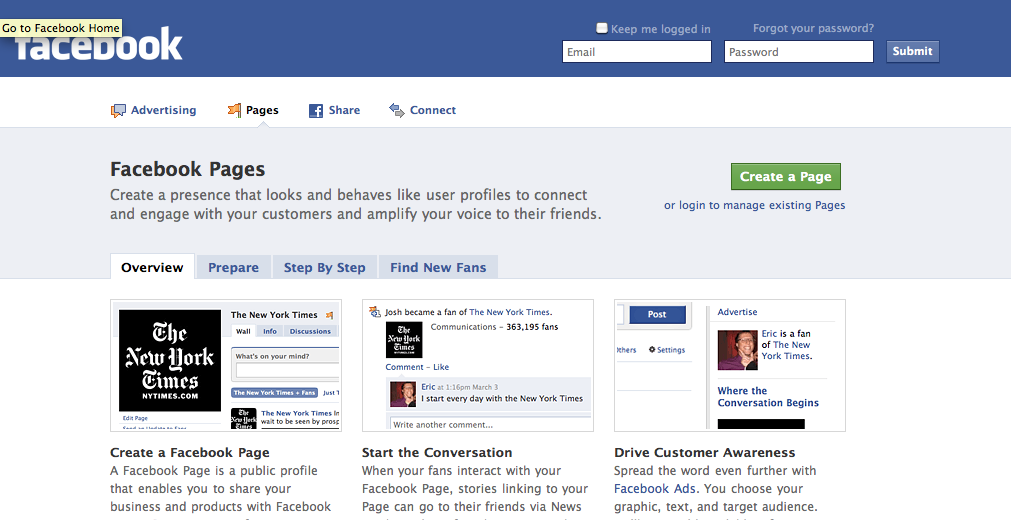Select the Pages navigation item
The image size is (1011, 520).
(262, 110)
